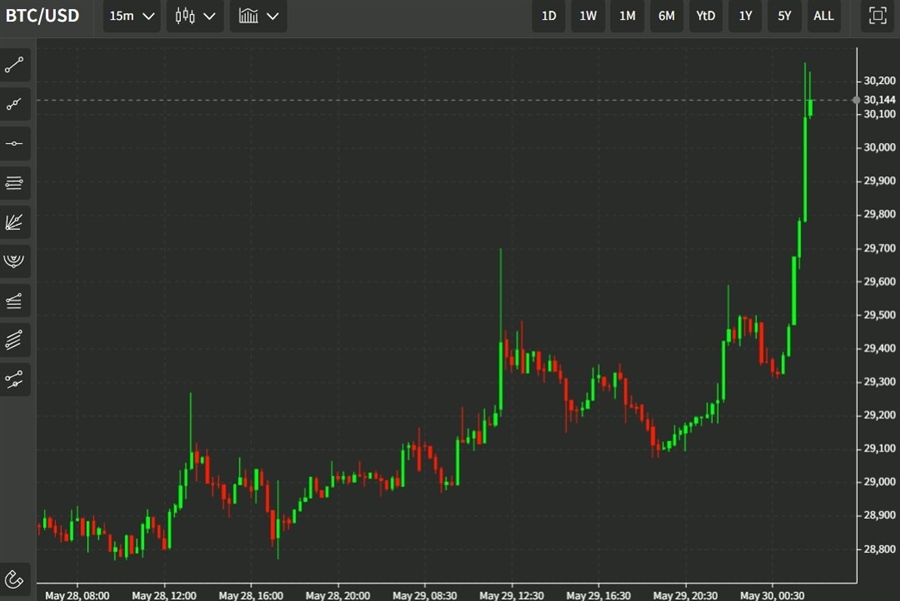Show ALL historical price data
This screenshot has width=900, height=601.
click(823, 16)
